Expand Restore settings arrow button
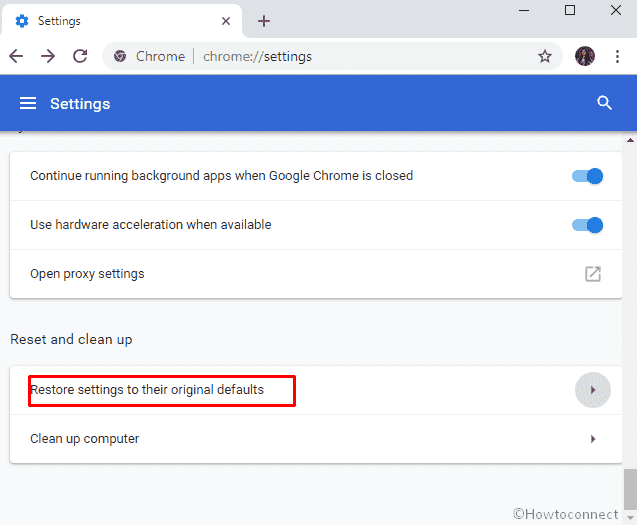This screenshot has height=525, width=637. (593, 390)
